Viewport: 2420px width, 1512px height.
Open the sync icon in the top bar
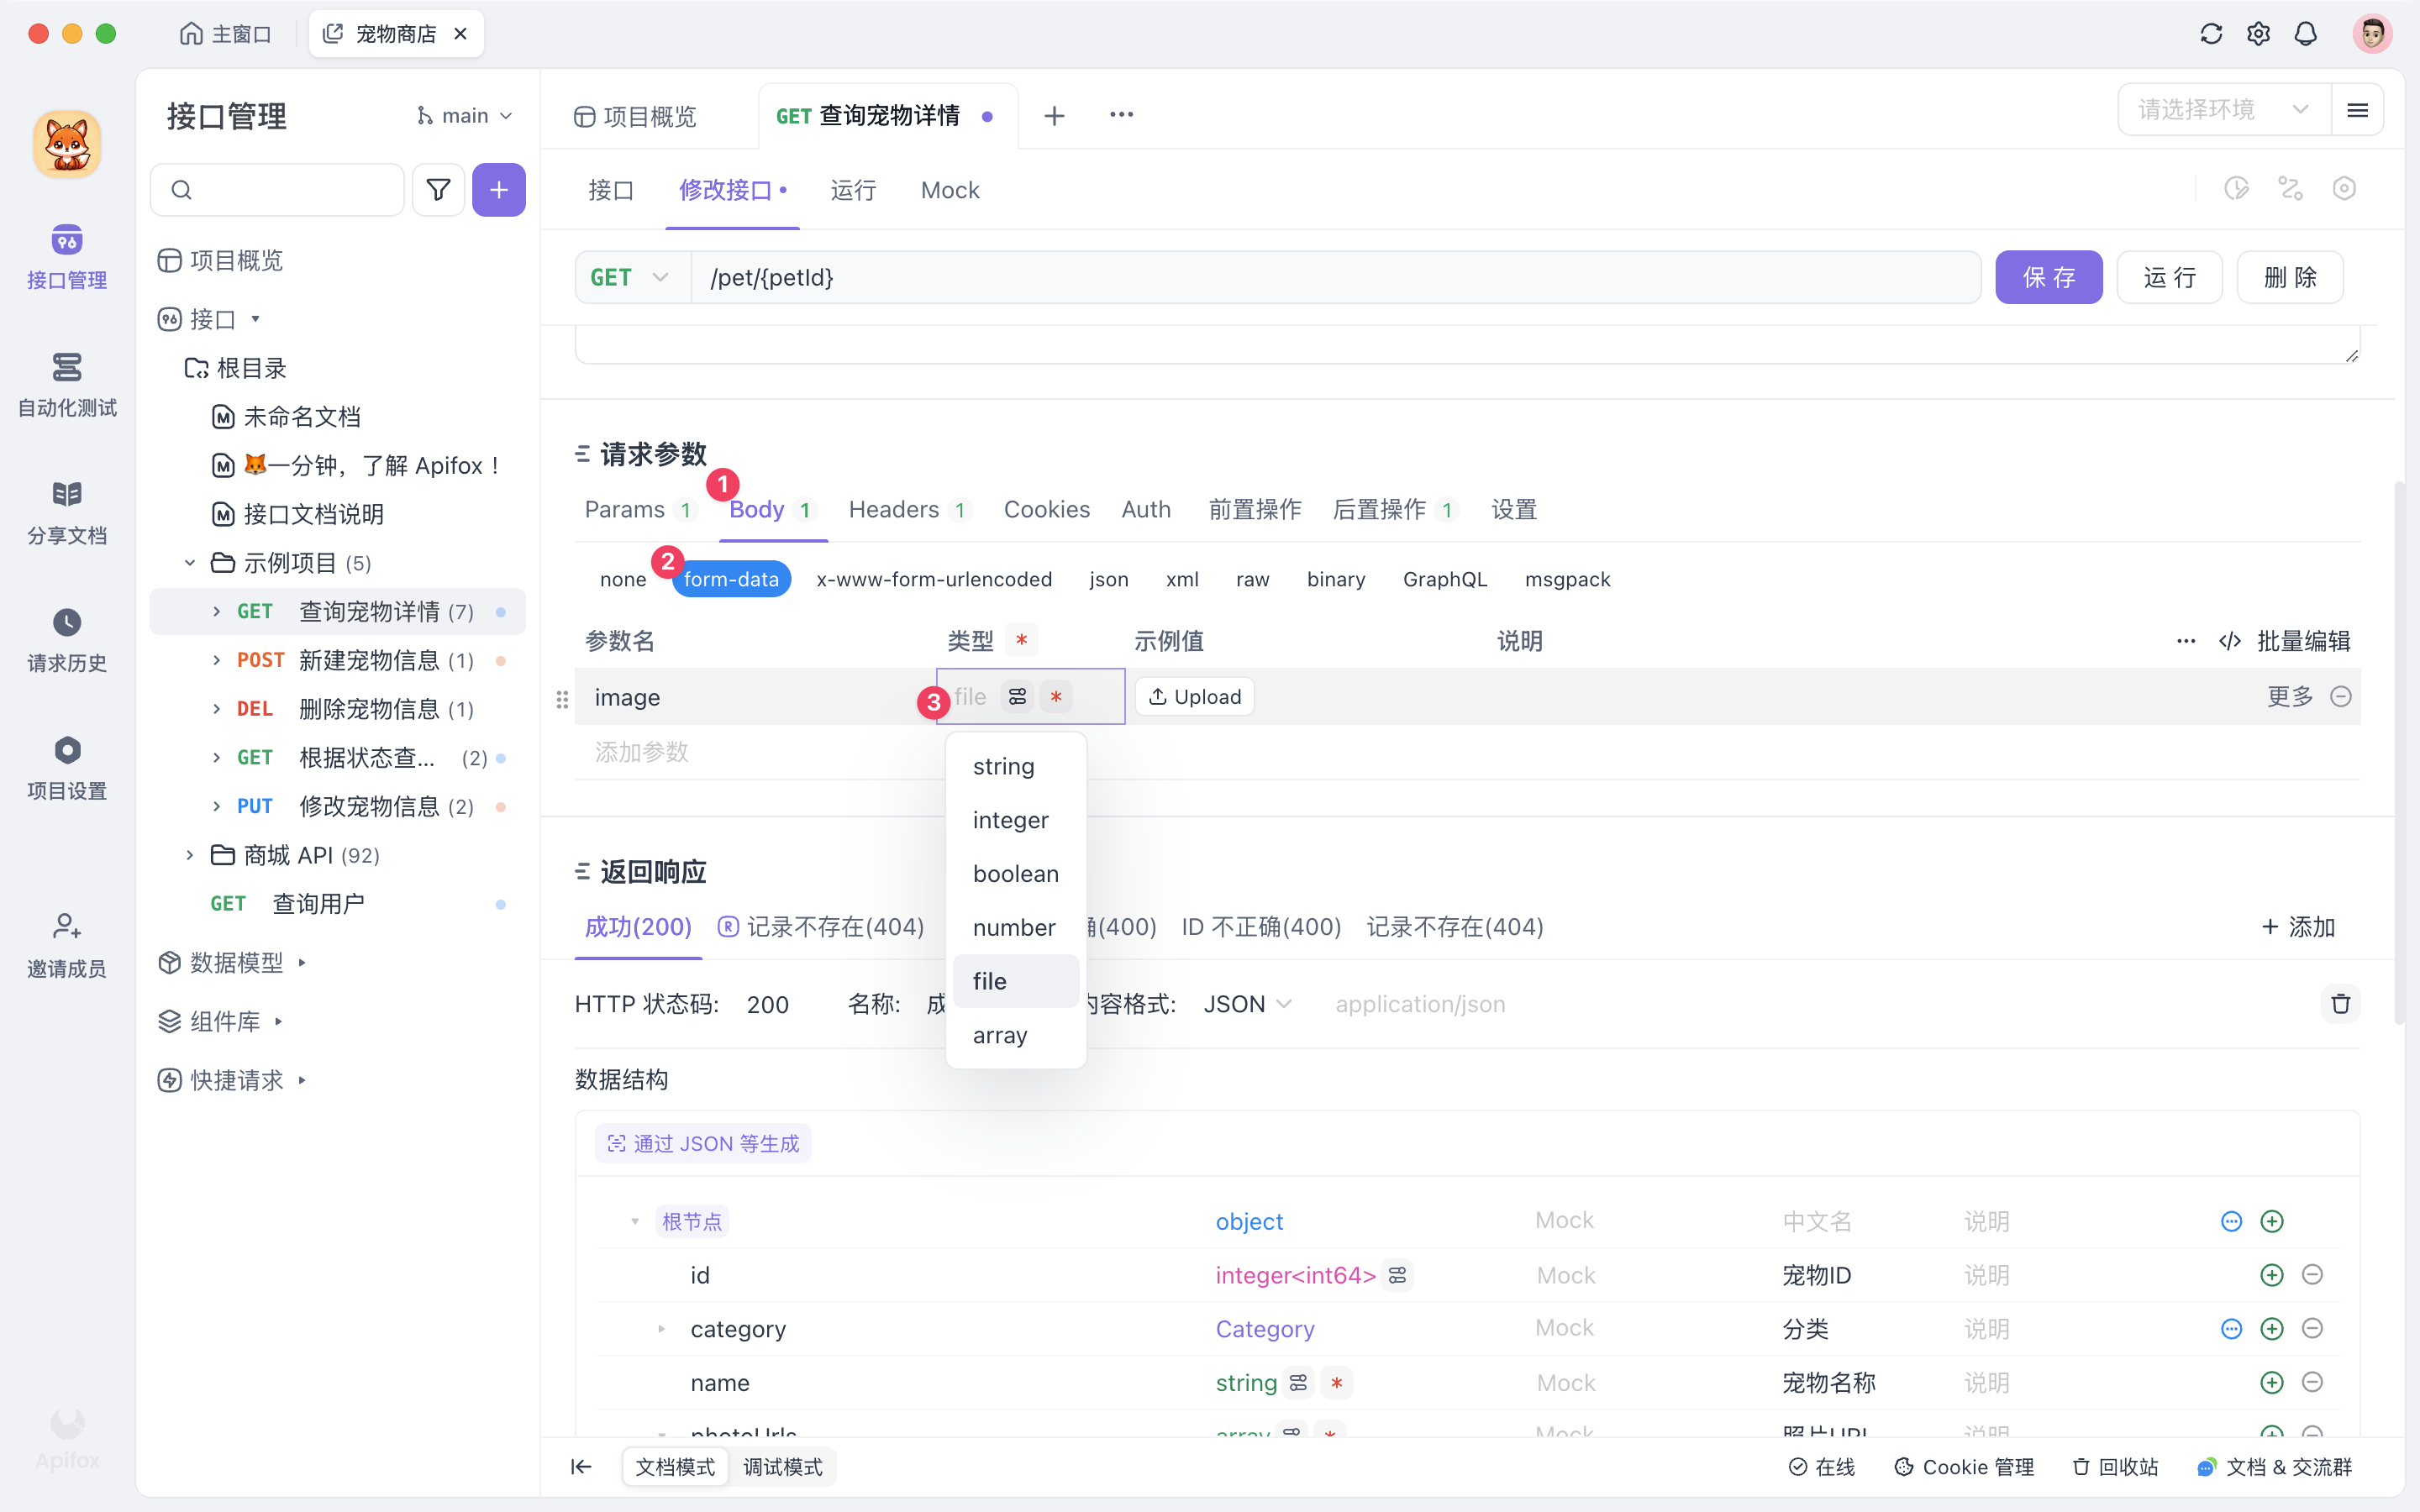pyautogui.click(x=2211, y=33)
